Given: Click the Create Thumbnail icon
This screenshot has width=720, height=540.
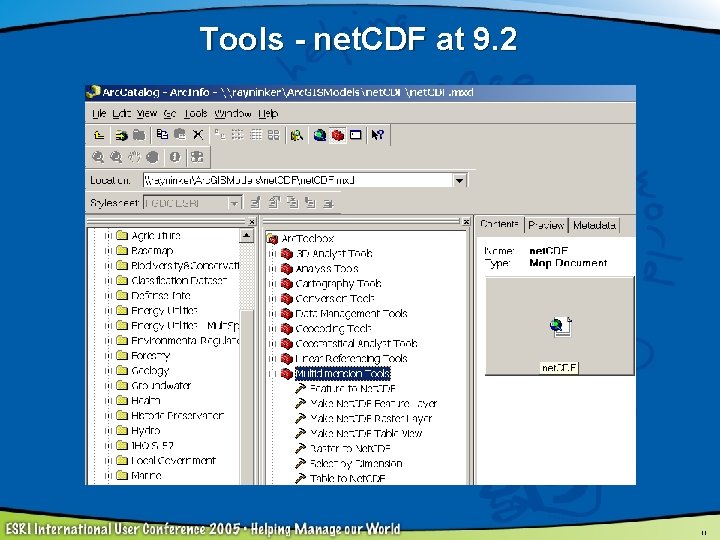Looking at the screenshot, I should coord(197,157).
